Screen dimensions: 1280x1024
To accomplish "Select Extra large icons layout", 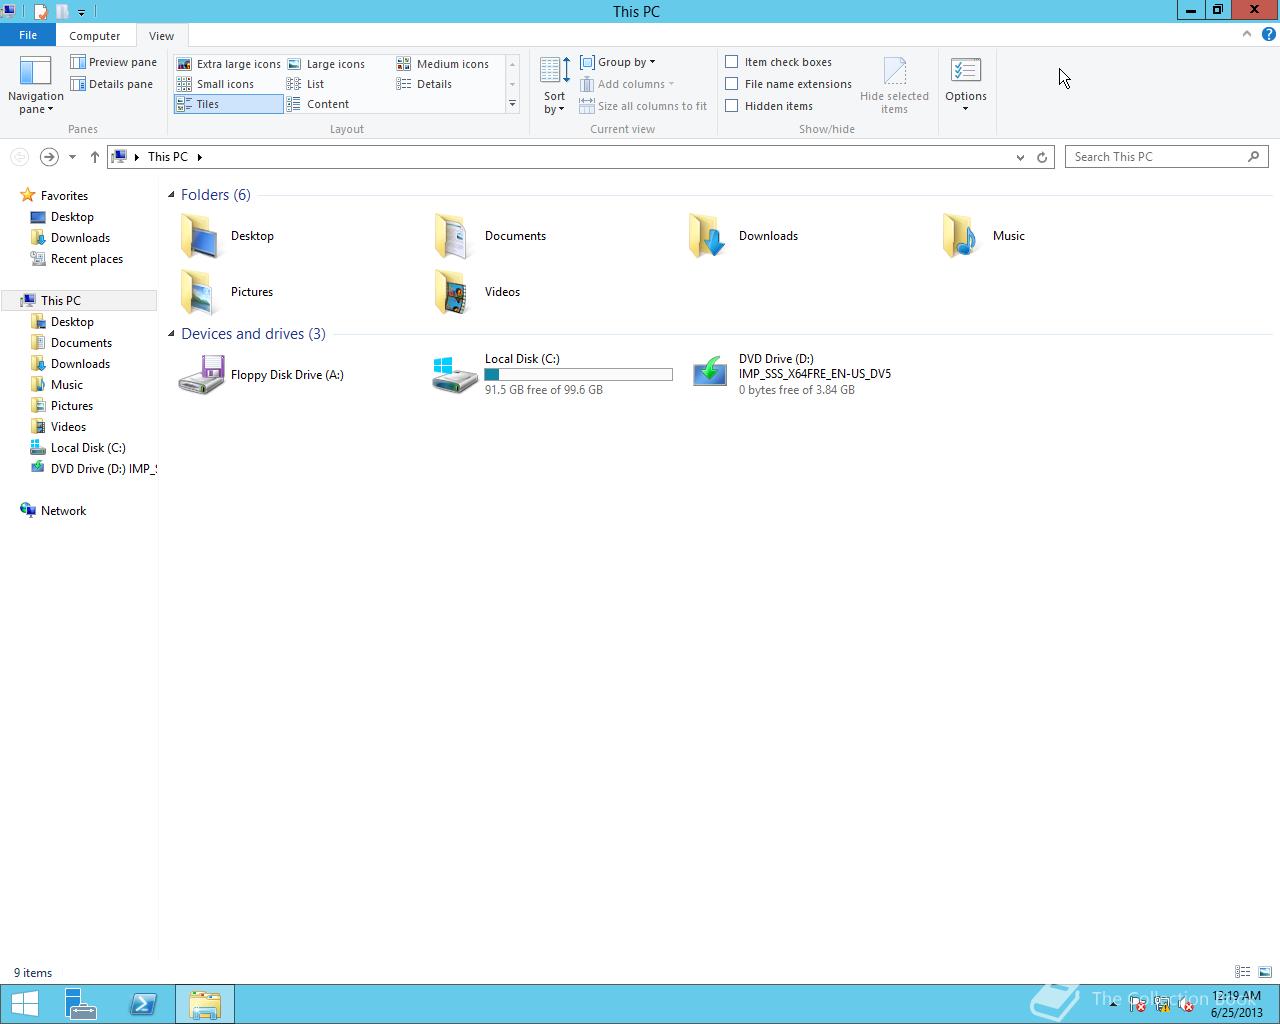I will point(228,64).
